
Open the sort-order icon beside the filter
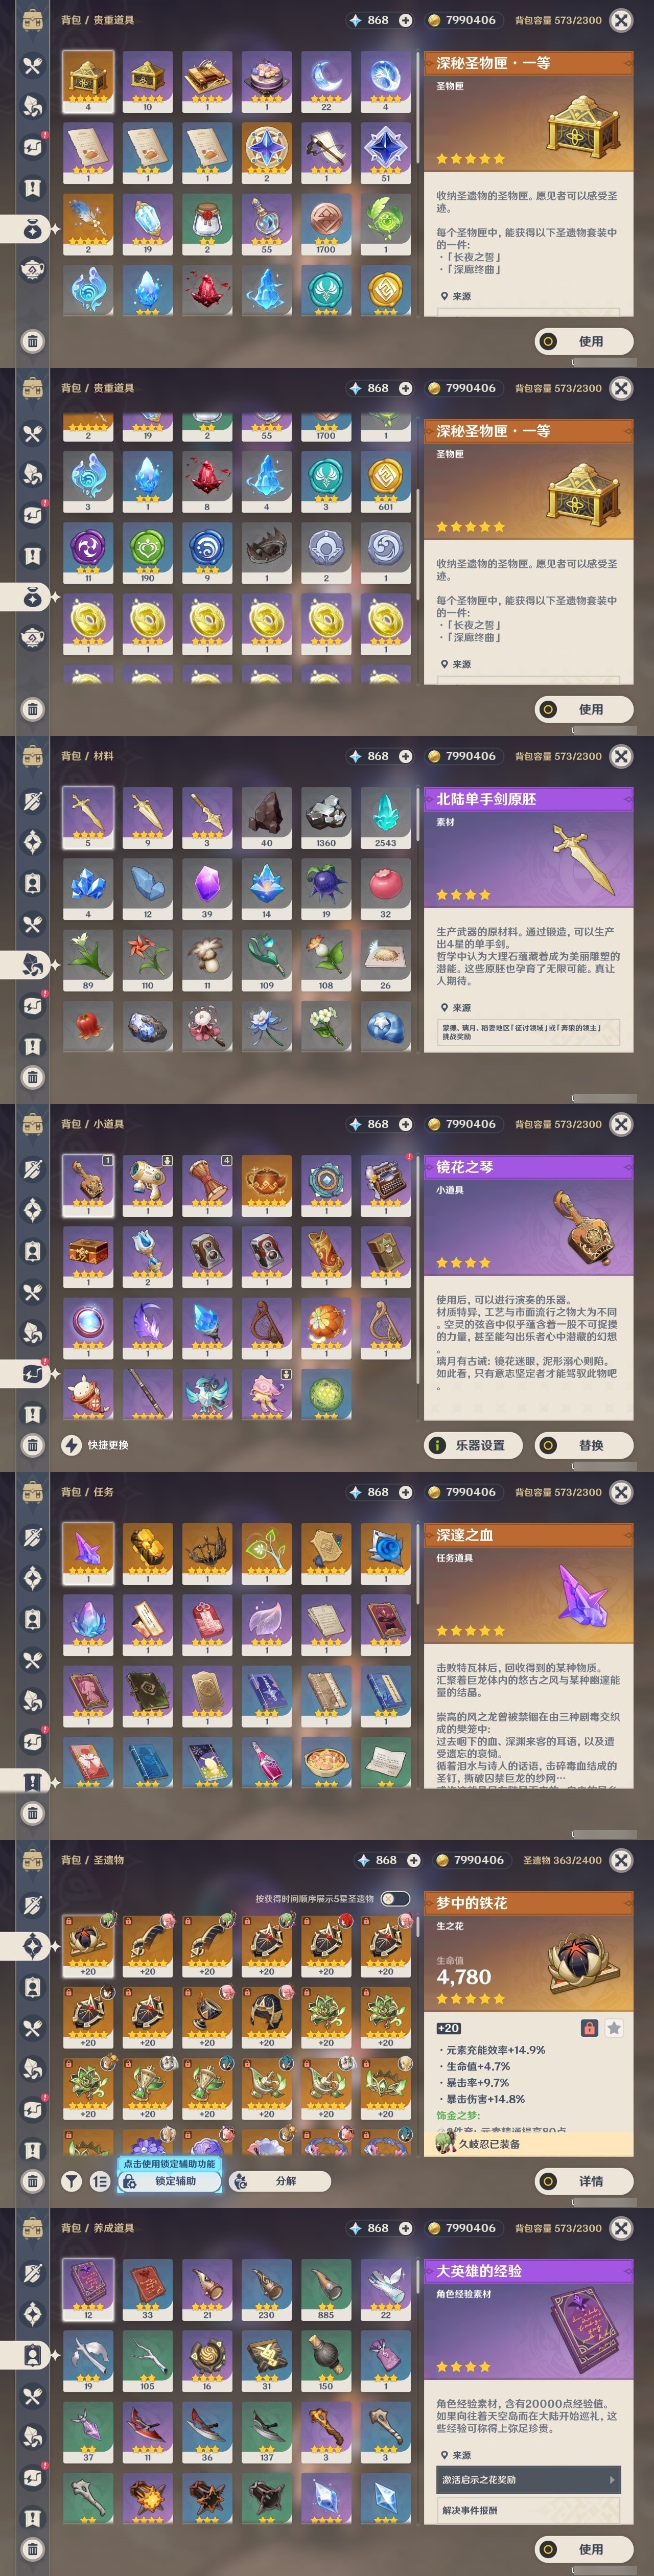point(100,2181)
